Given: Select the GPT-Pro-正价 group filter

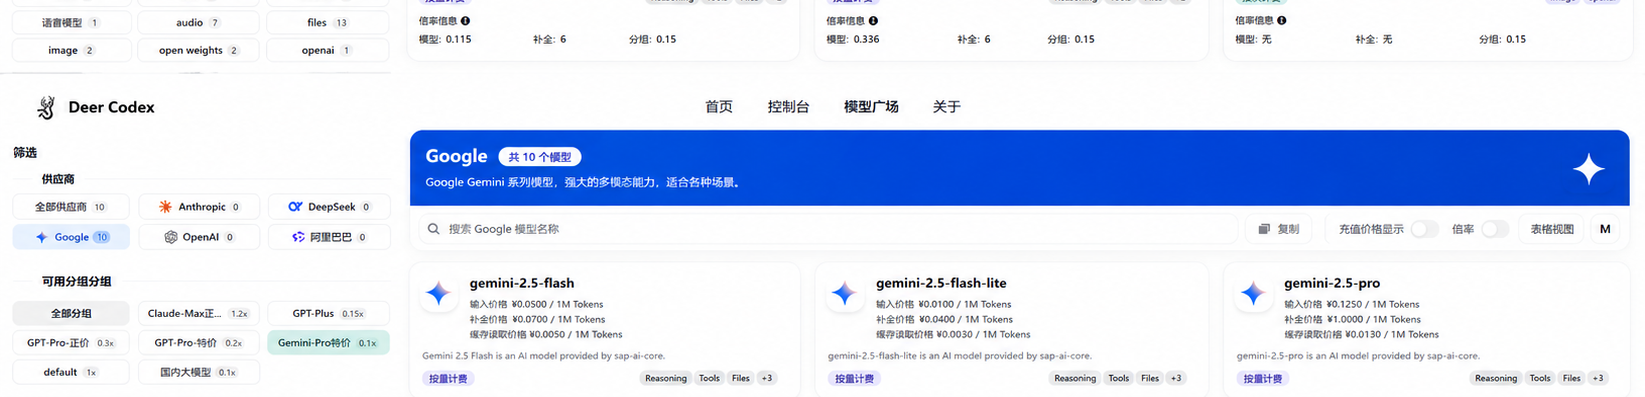Looking at the screenshot, I should (x=71, y=342).
